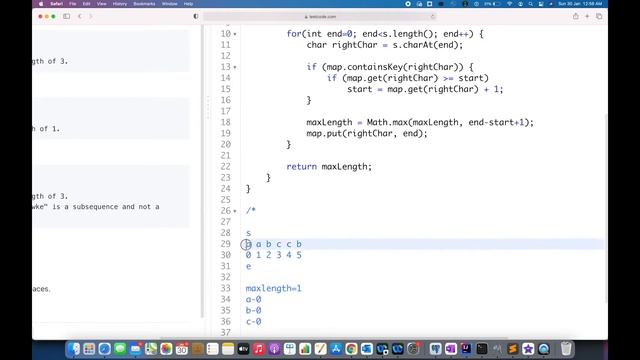Collapse the if block at line 13
The height and width of the screenshot is (360, 640).
coord(235,67)
